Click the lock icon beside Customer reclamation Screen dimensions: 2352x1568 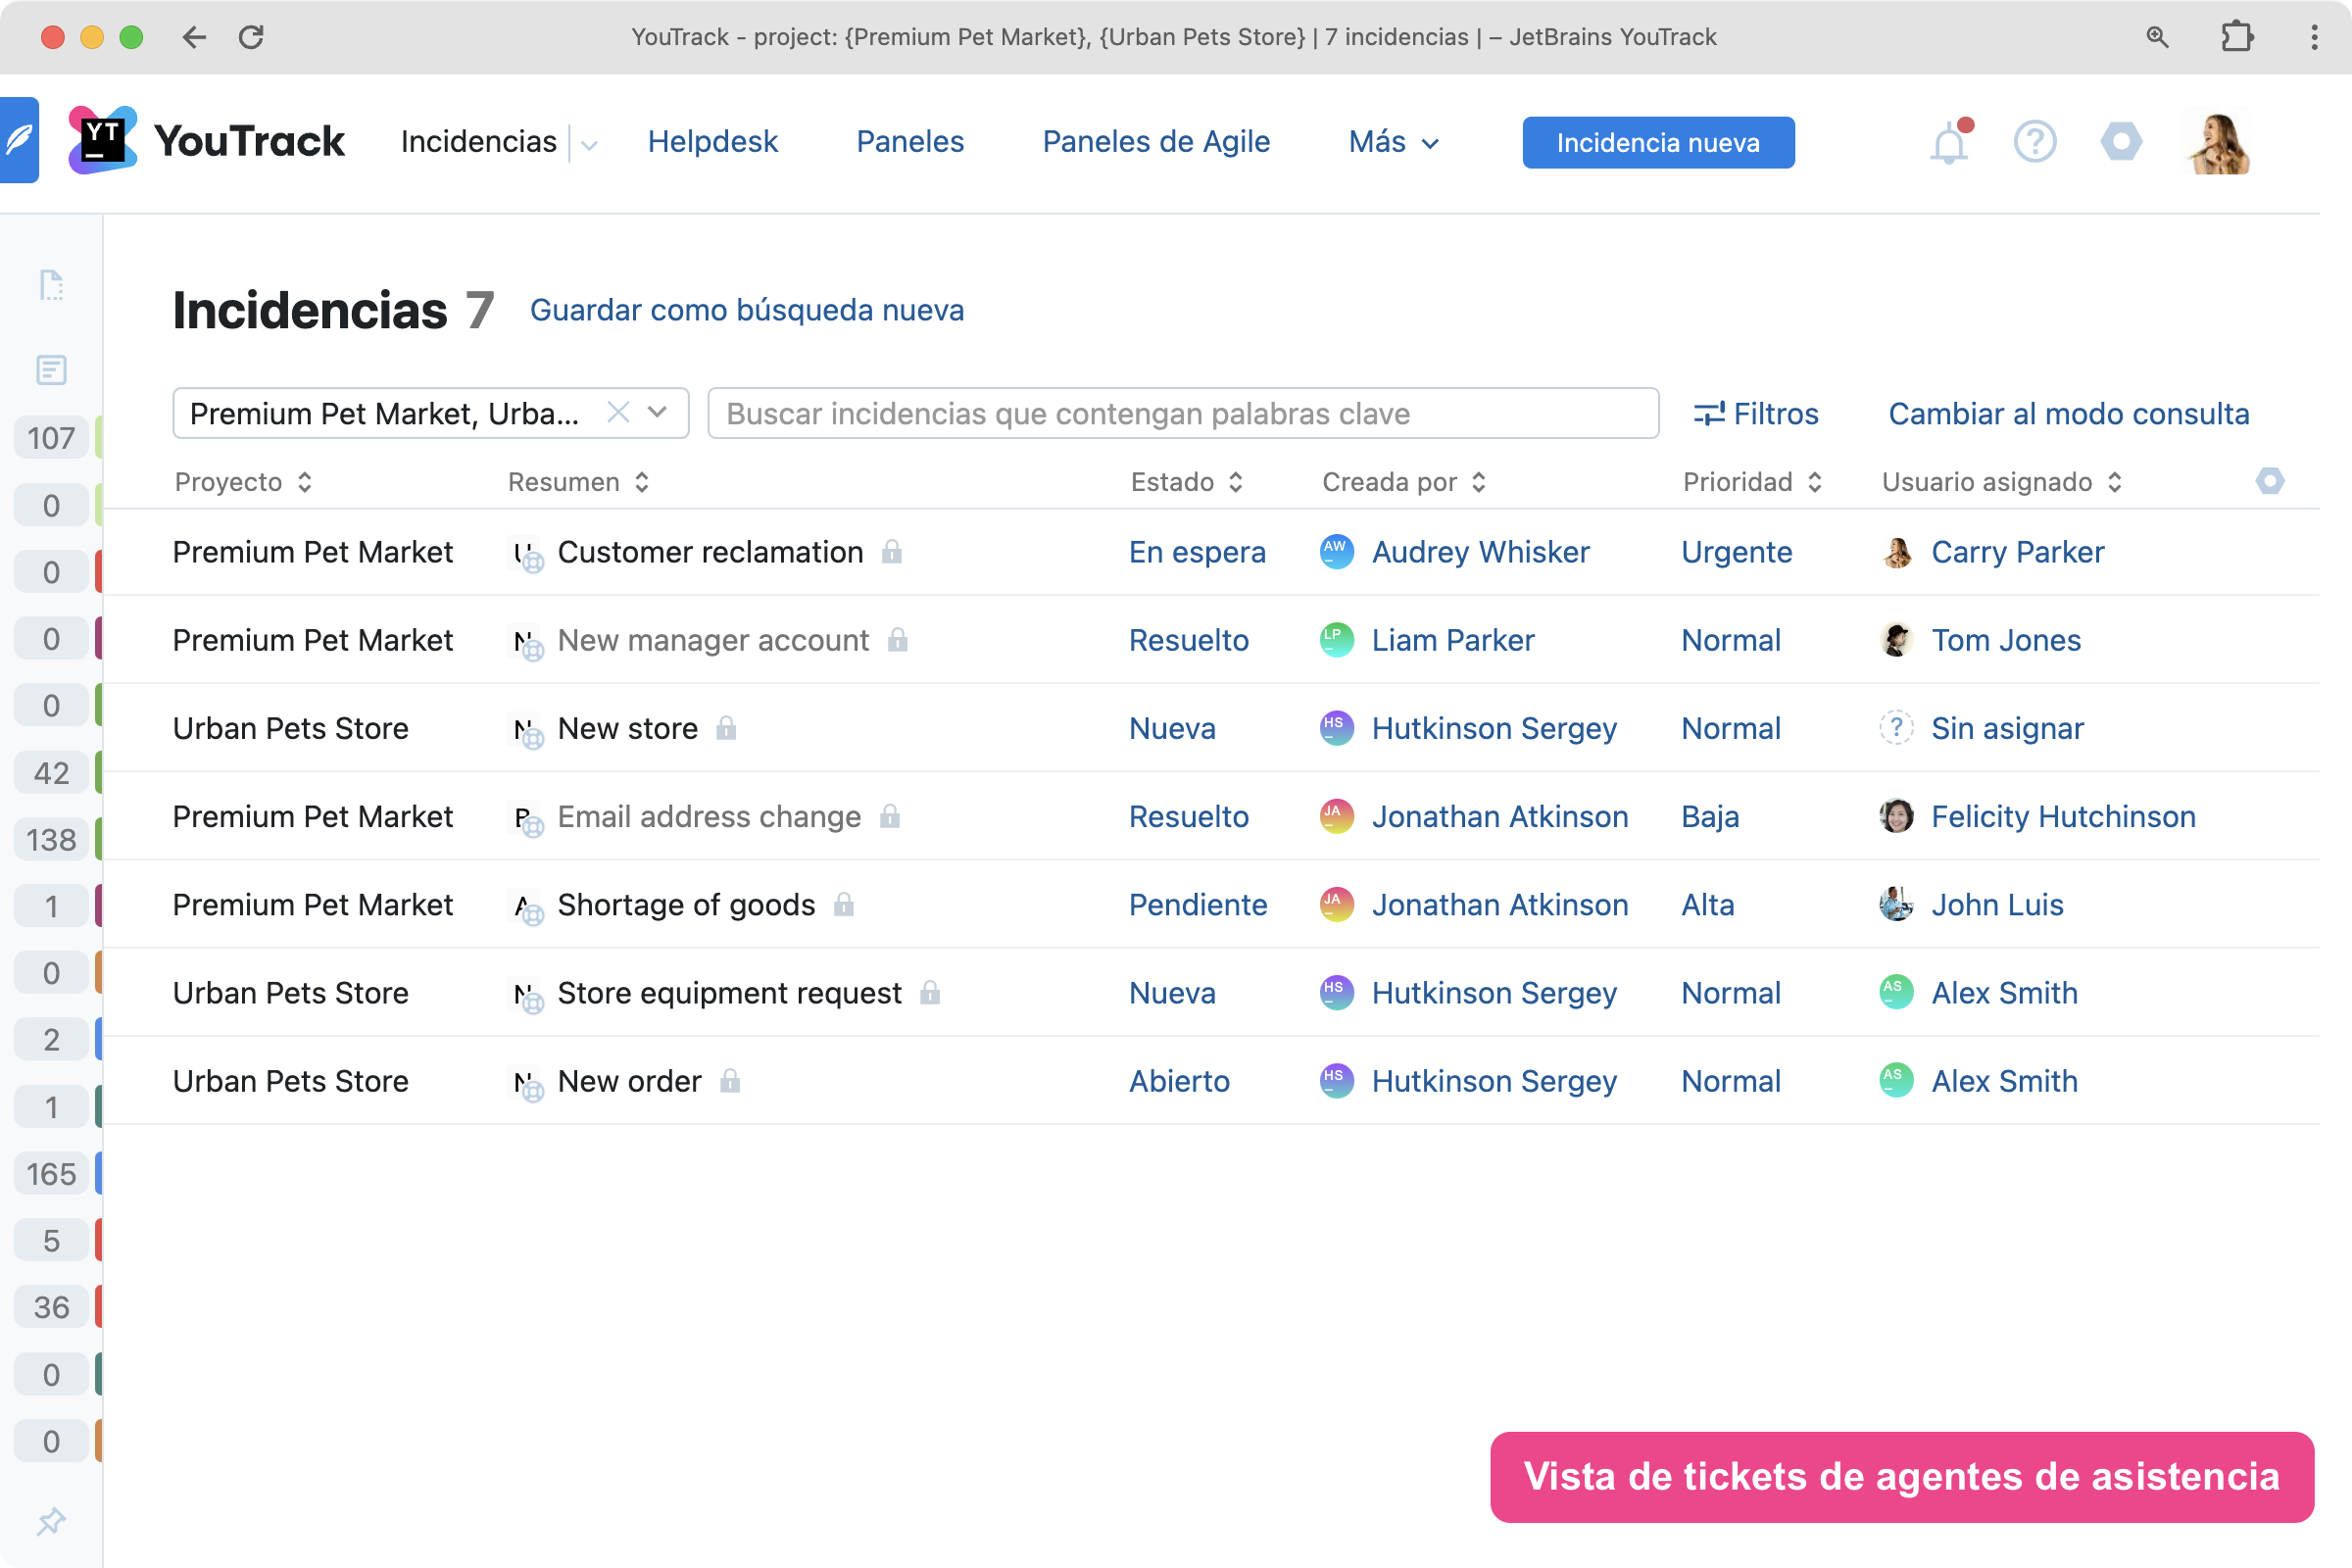click(x=892, y=552)
